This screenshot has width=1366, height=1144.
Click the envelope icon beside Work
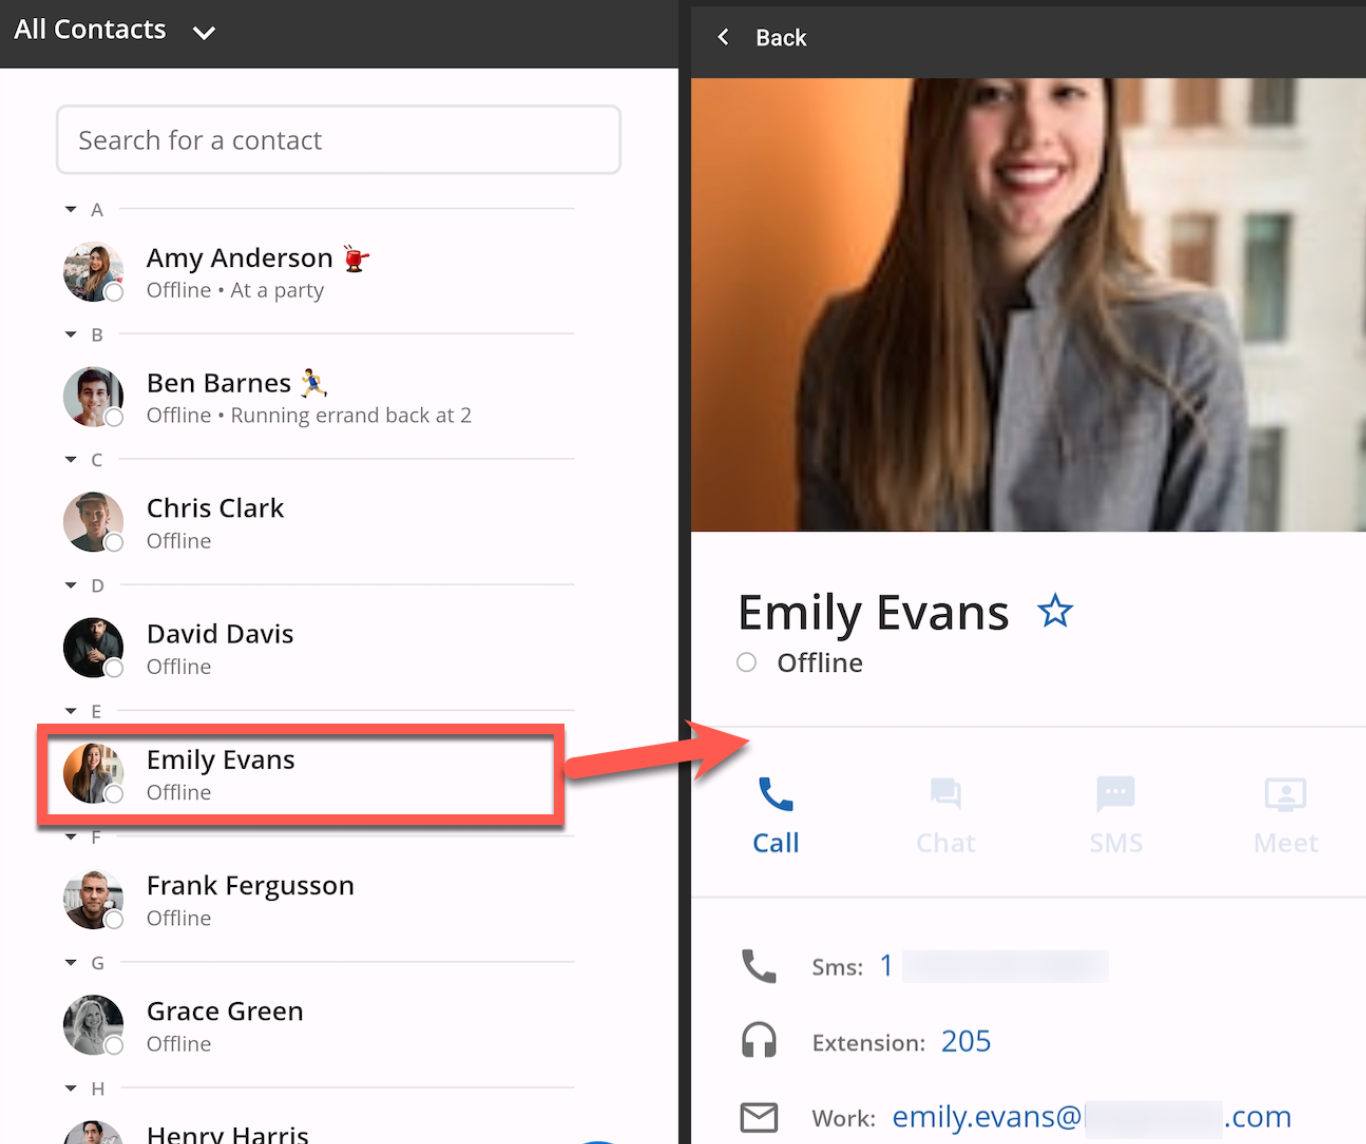click(759, 1117)
